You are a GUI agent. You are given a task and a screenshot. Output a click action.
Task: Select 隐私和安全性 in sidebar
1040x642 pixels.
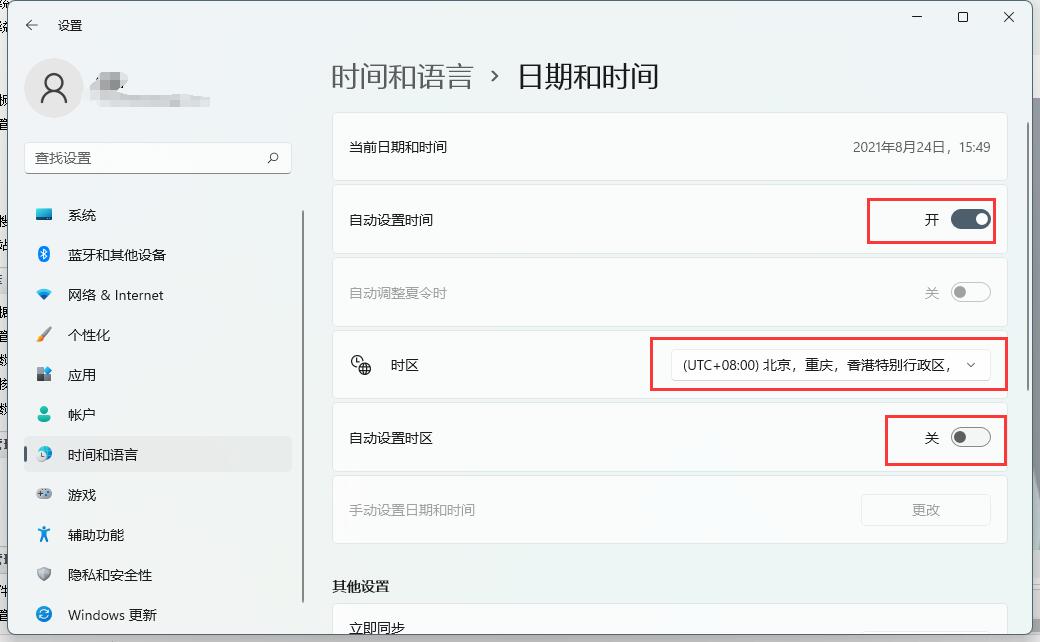[105, 574]
